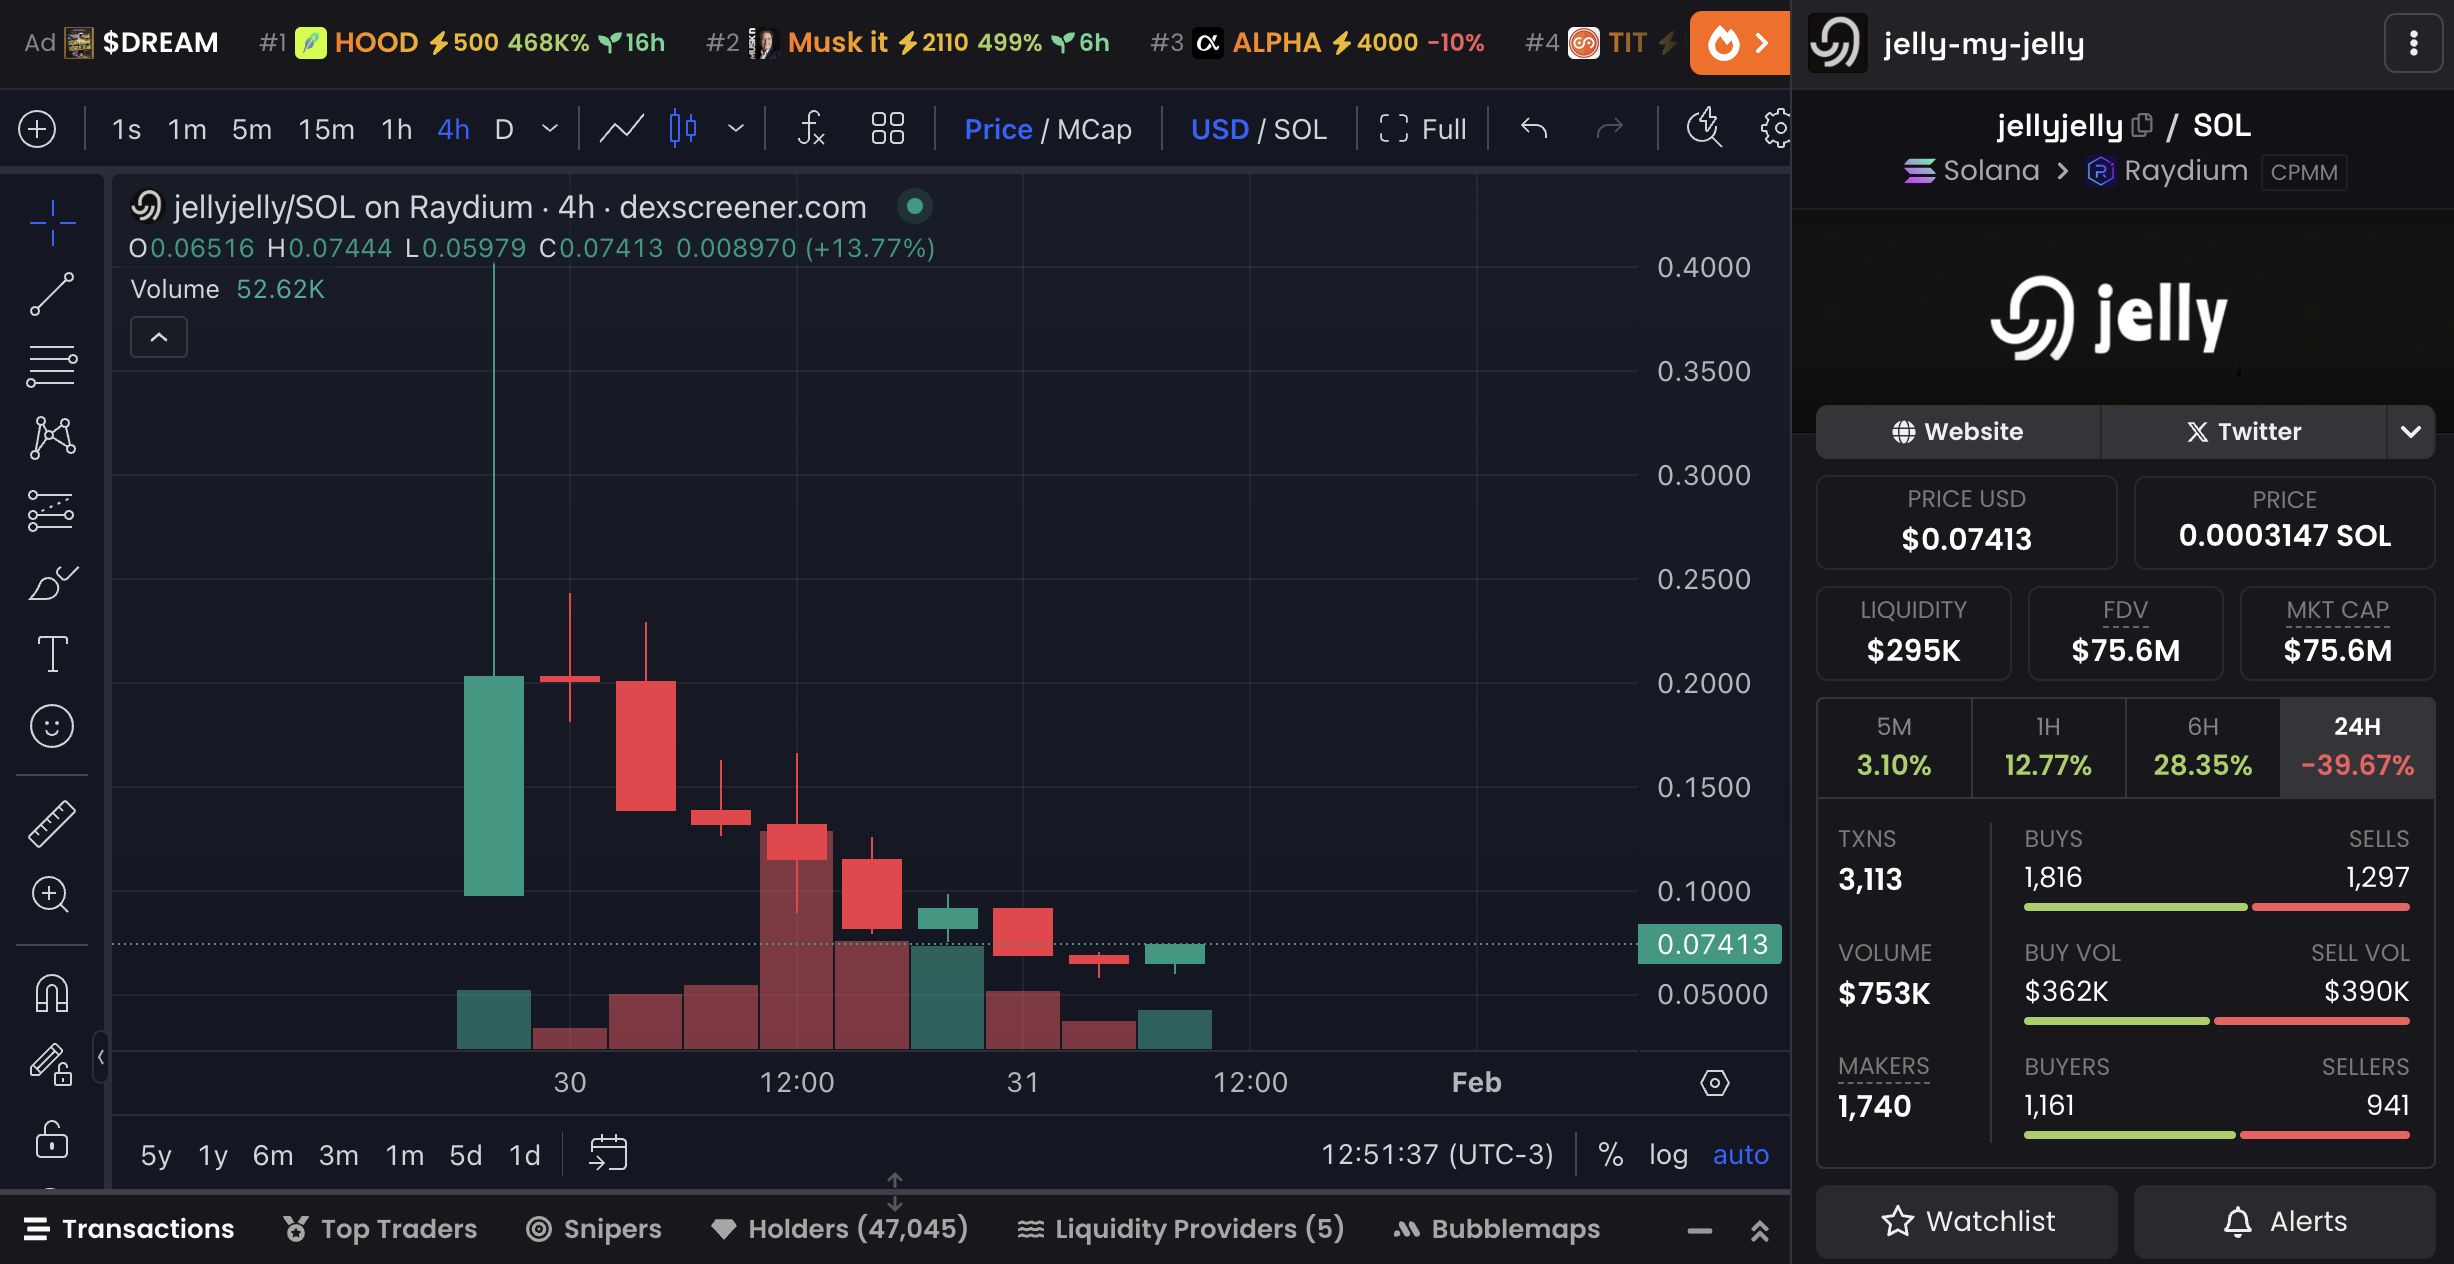The image size is (2454, 1264).
Task: Add symbol to compare with plus icon
Action: pyautogui.click(x=37, y=129)
